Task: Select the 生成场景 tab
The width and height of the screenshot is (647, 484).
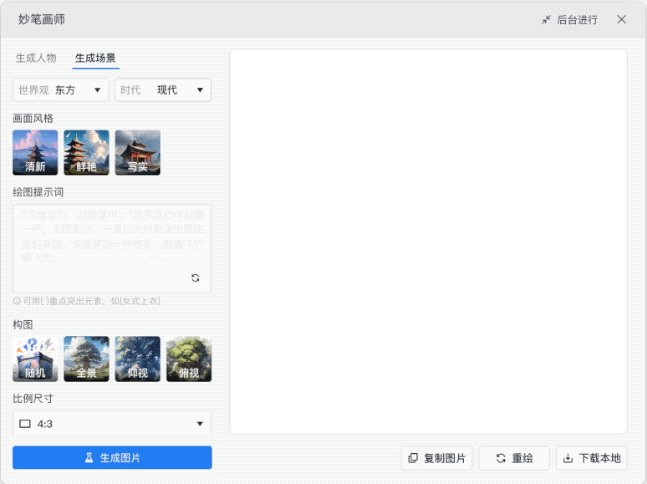Action: (x=95, y=58)
